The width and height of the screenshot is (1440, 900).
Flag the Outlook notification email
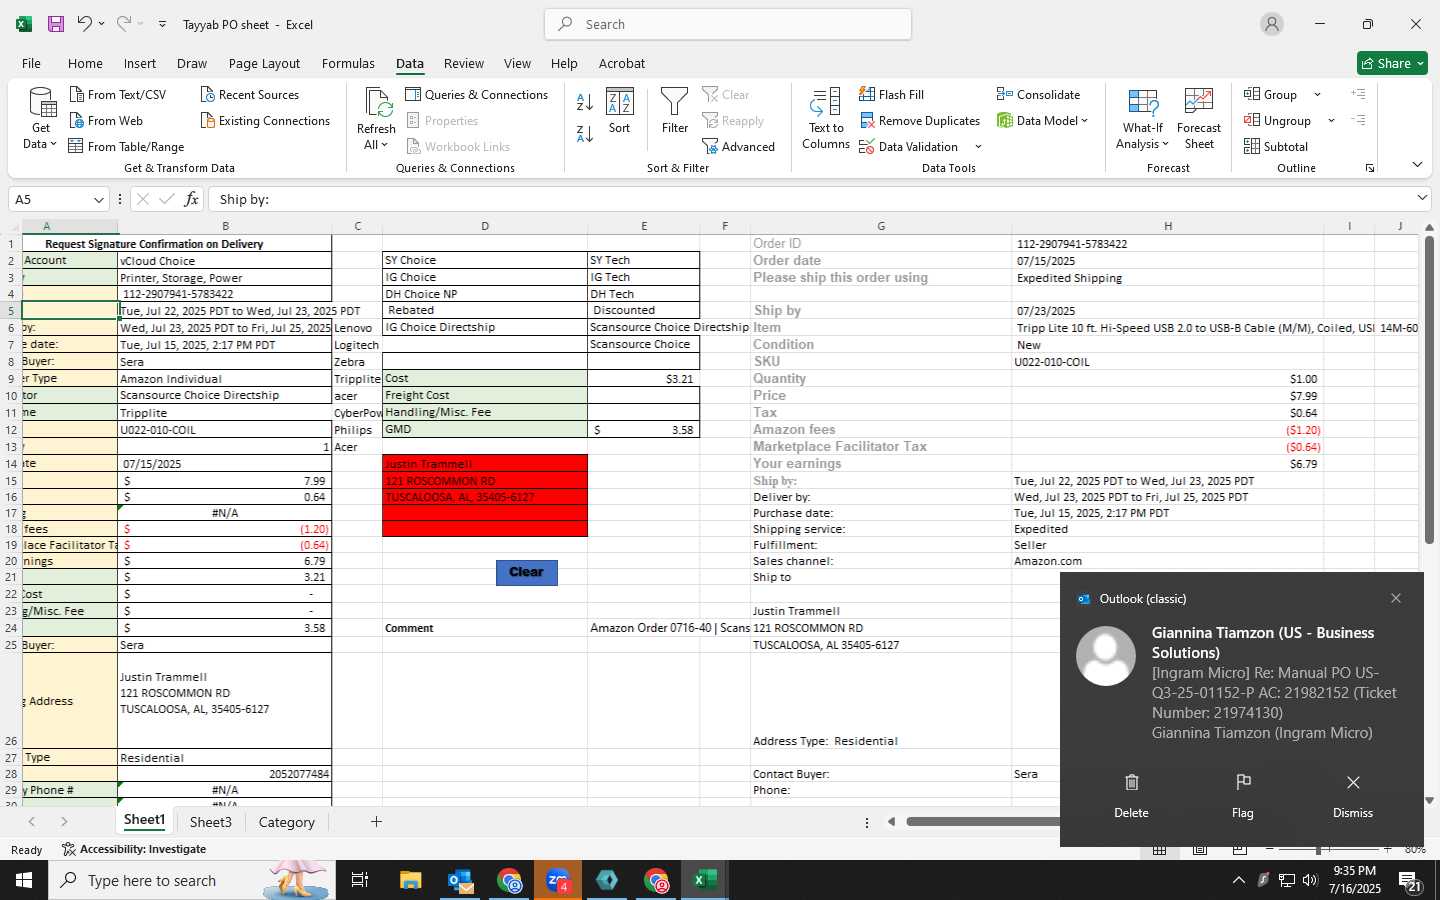1243,795
